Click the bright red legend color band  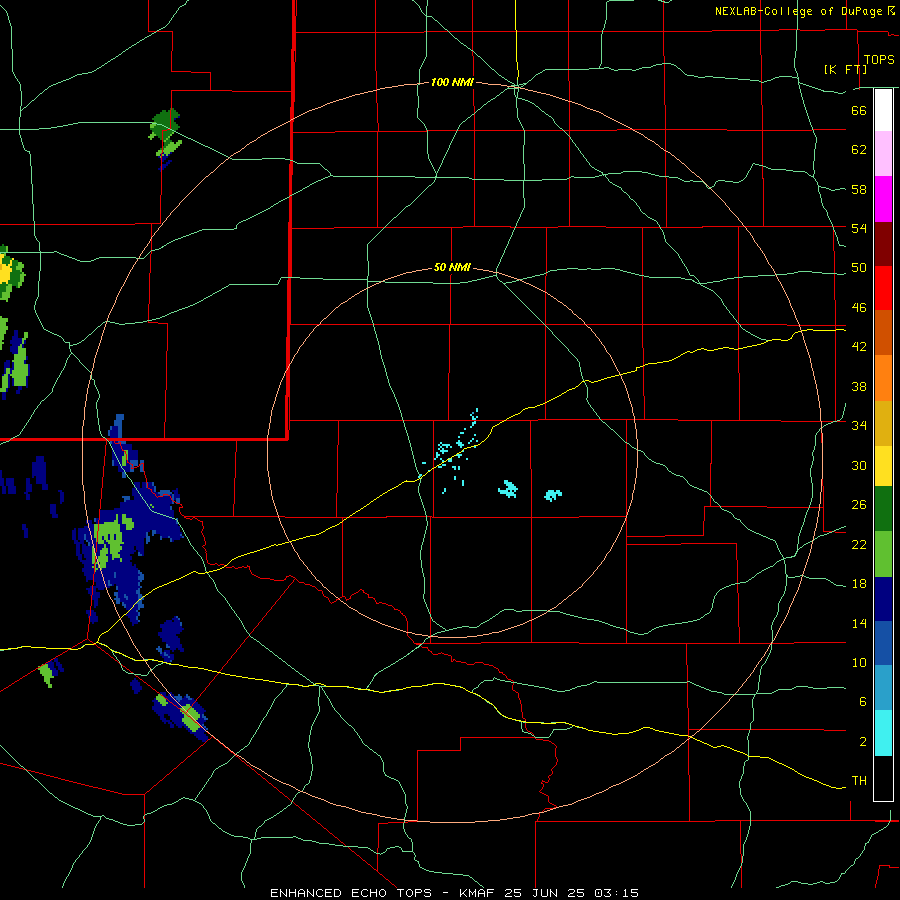[x=883, y=288]
